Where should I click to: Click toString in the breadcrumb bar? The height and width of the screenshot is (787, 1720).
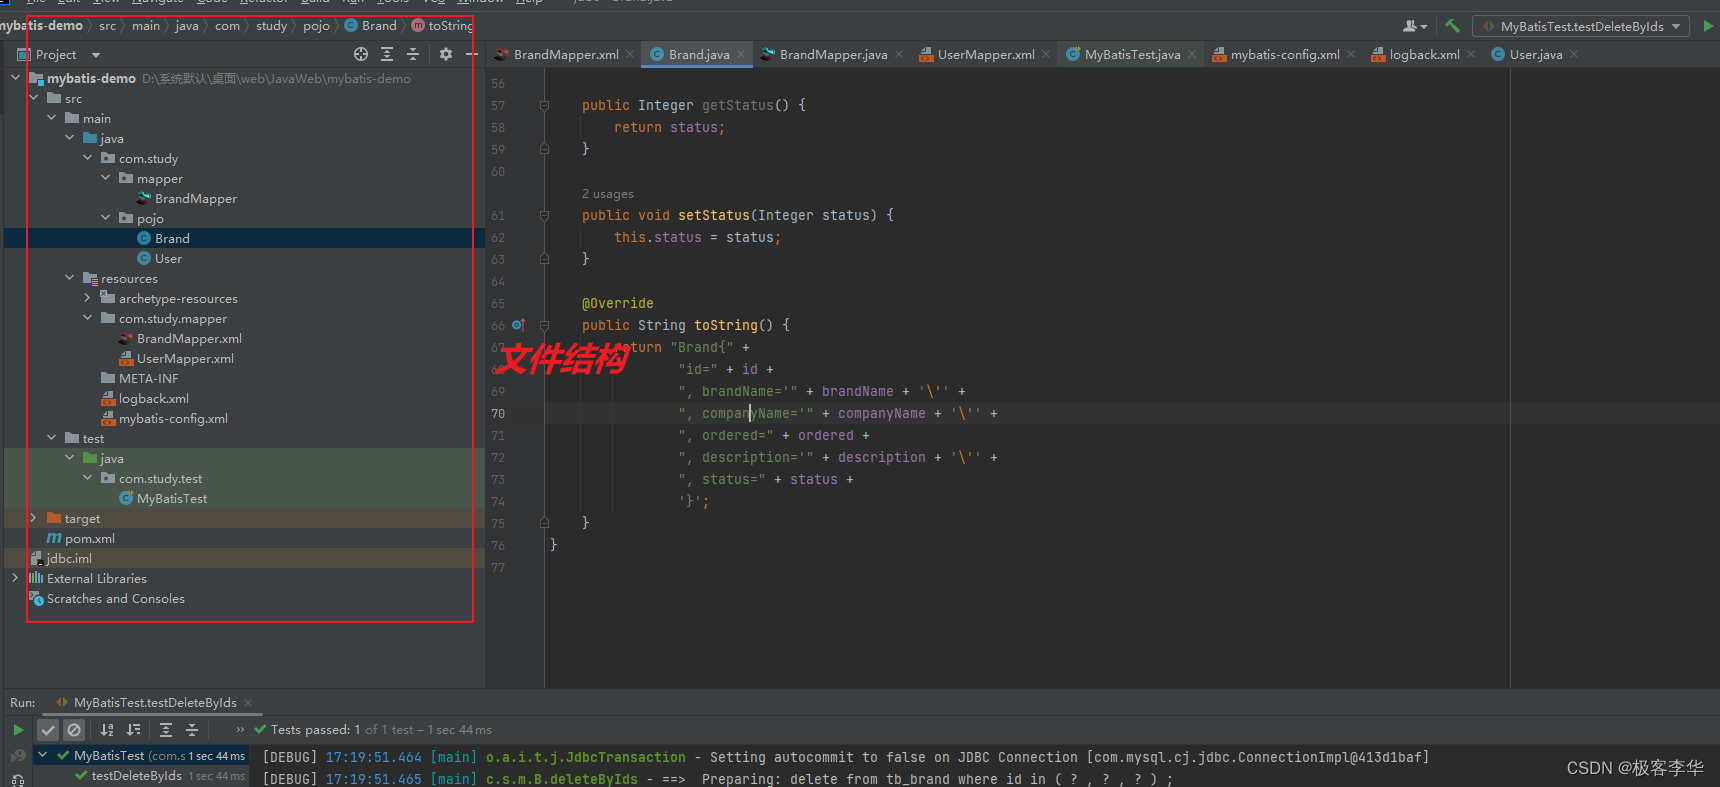click(451, 25)
